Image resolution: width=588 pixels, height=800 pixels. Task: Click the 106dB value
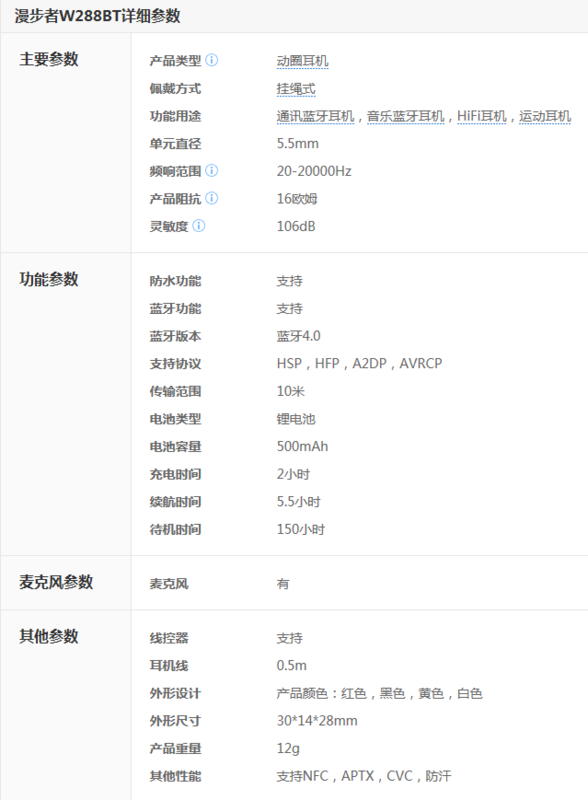click(296, 226)
